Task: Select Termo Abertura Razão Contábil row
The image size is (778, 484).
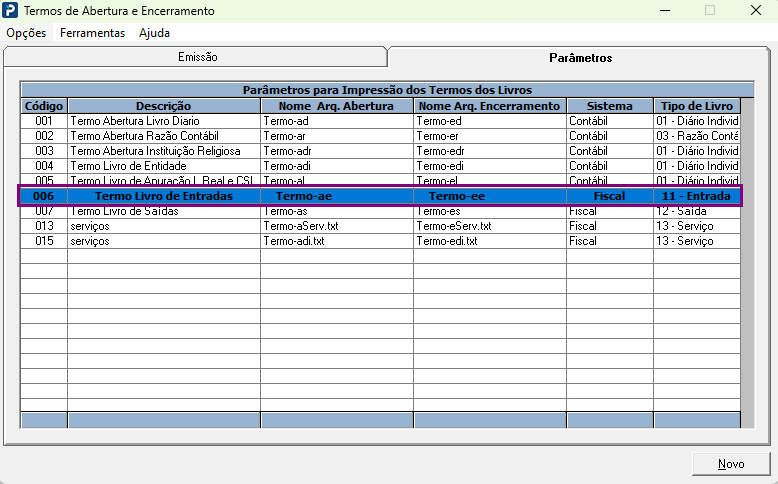Action: 164,136
